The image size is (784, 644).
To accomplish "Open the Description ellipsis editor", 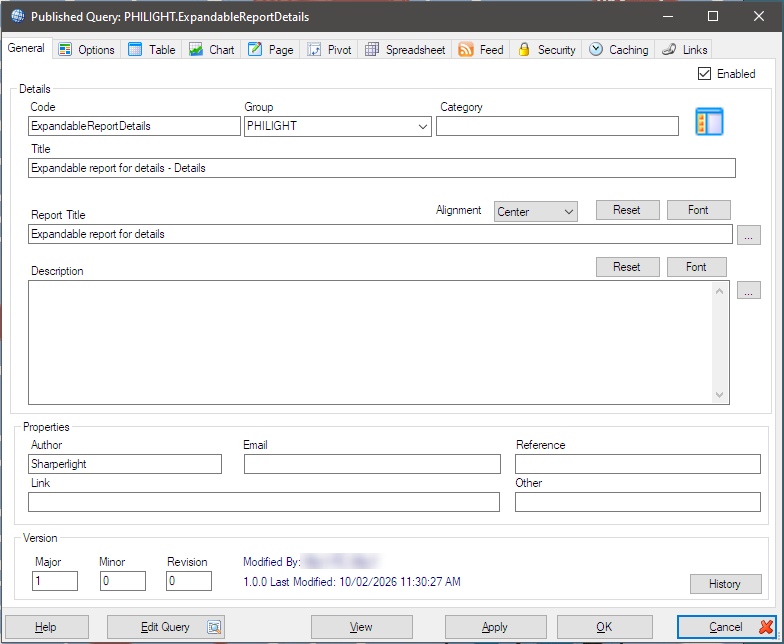I will point(748,290).
